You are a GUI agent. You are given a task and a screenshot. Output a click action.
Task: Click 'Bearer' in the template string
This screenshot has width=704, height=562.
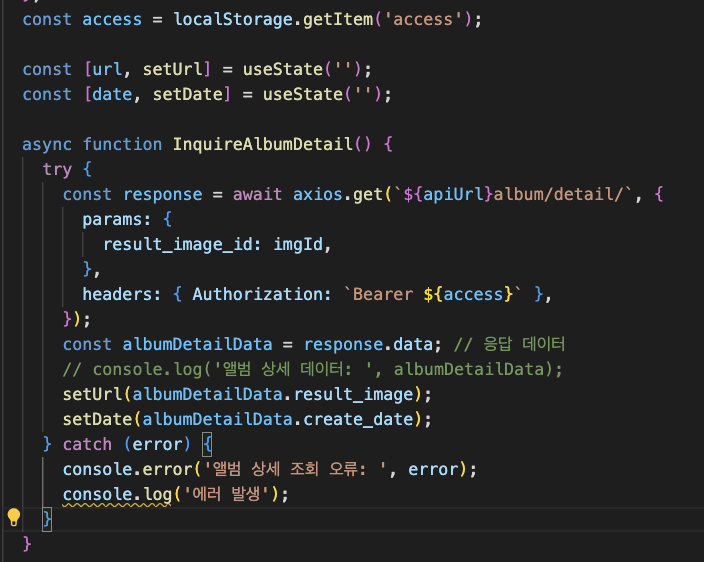[x=383, y=294]
